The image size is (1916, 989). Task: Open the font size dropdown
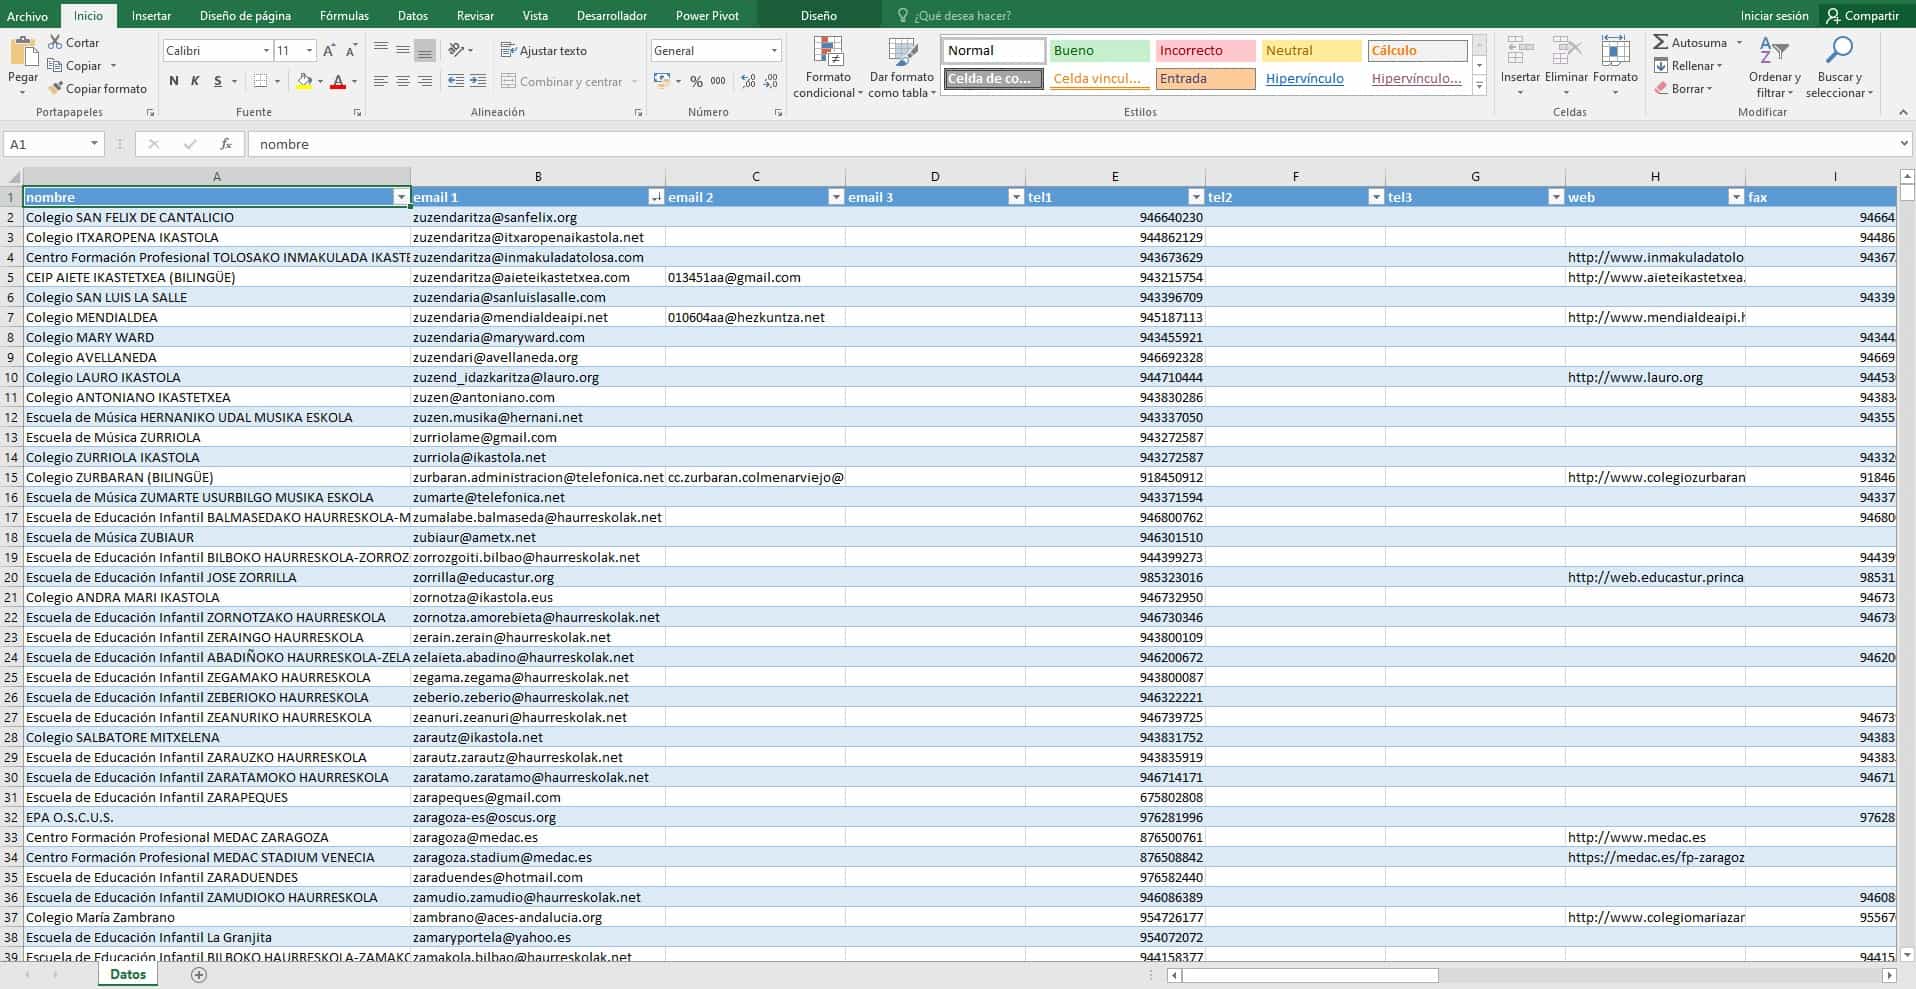(x=308, y=50)
